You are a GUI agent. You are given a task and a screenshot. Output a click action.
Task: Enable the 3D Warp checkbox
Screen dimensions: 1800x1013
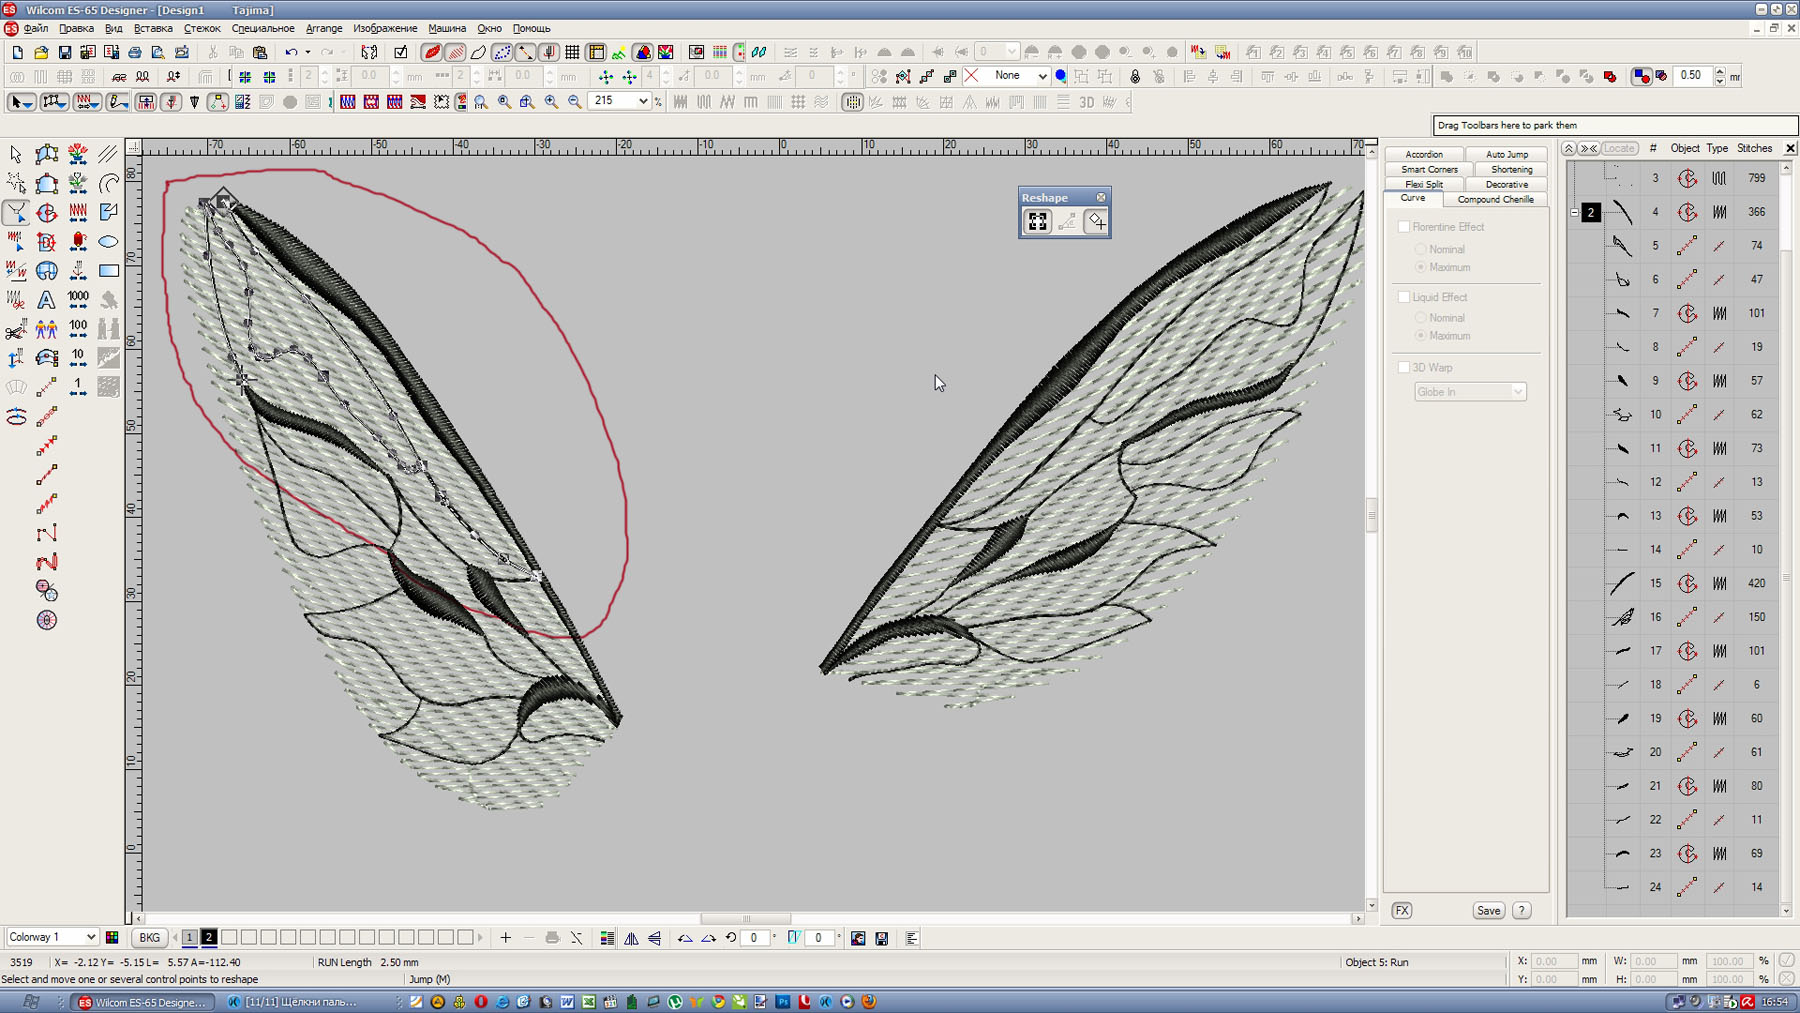click(1404, 367)
